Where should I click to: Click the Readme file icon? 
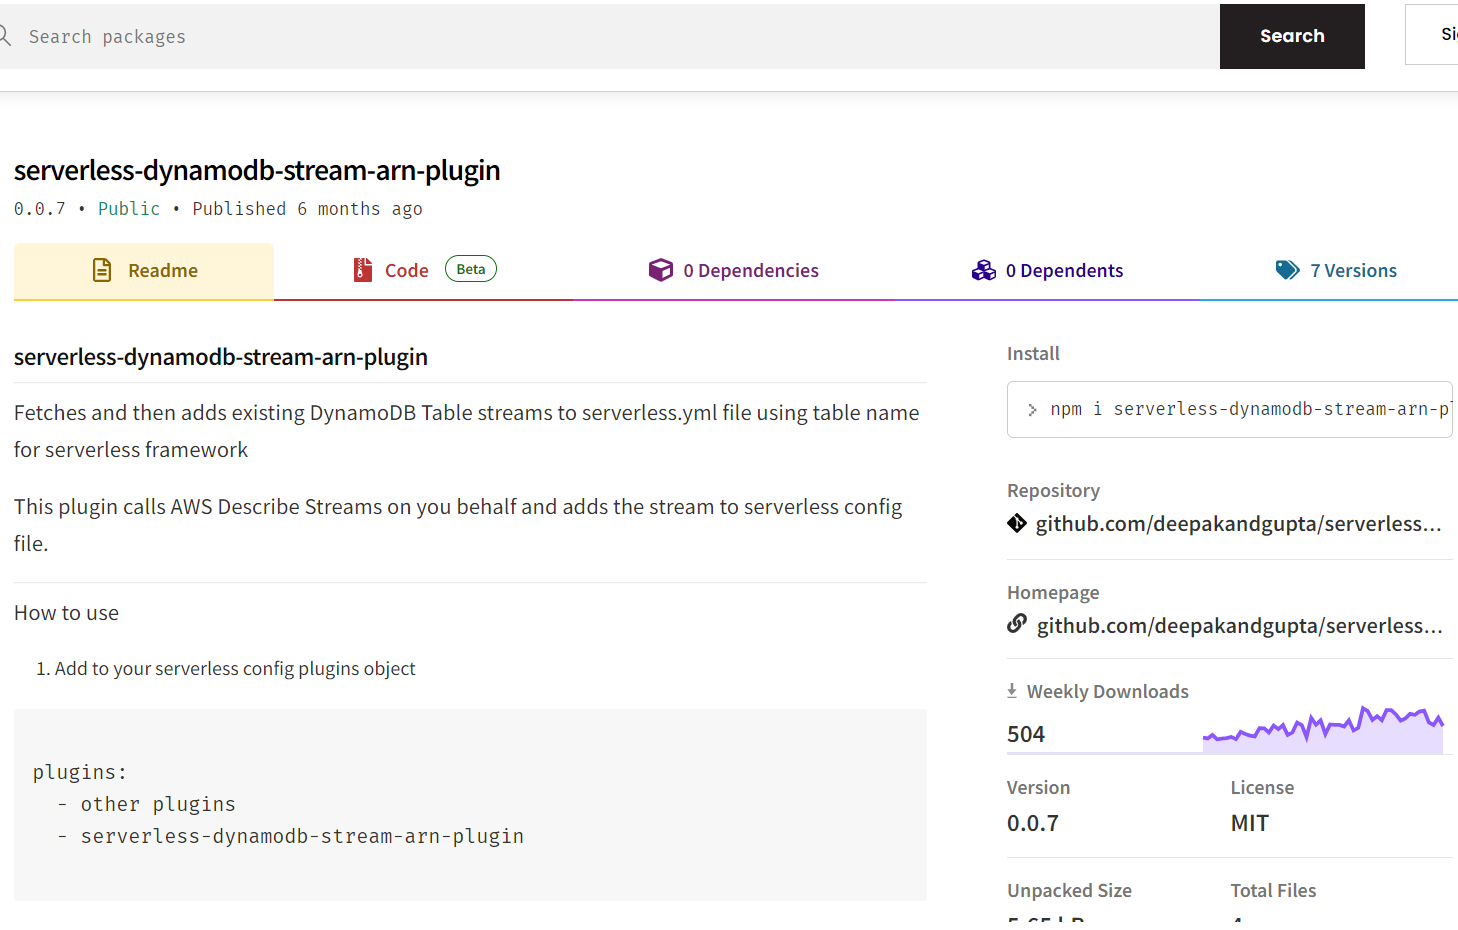102,270
